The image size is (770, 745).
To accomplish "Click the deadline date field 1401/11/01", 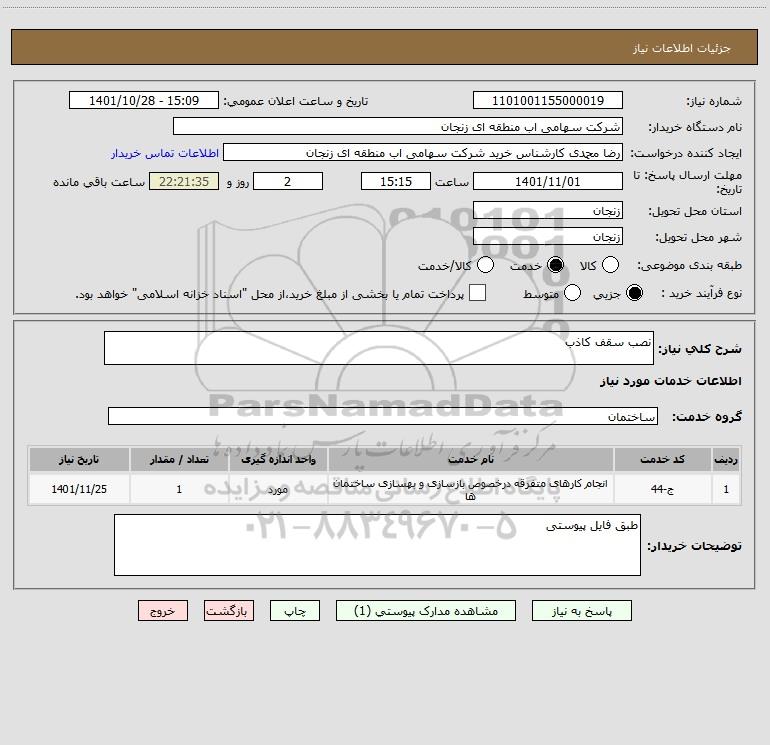I will click(548, 181).
